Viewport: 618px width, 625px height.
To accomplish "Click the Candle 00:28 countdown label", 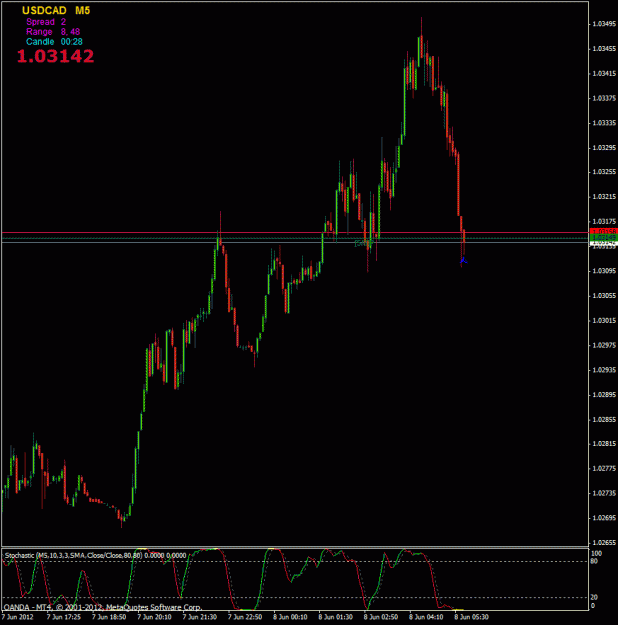I will [54, 42].
